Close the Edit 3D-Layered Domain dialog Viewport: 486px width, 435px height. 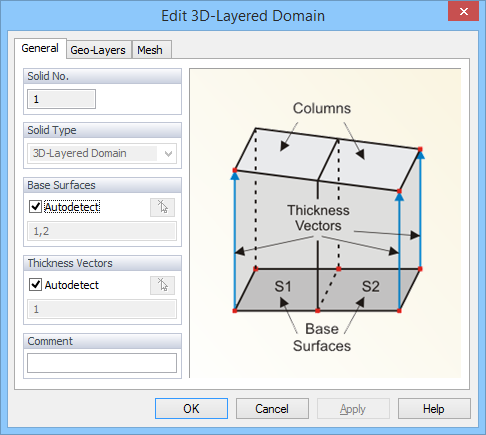click(x=463, y=12)
